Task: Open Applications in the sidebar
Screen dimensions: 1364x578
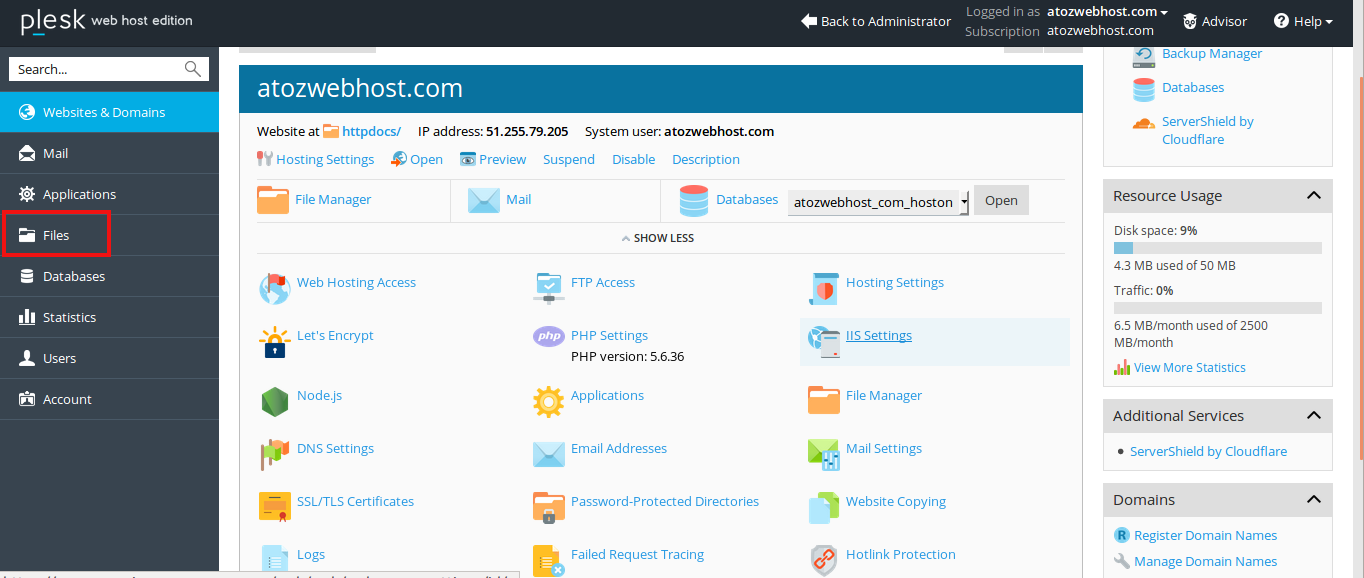Action: (110, 194)
